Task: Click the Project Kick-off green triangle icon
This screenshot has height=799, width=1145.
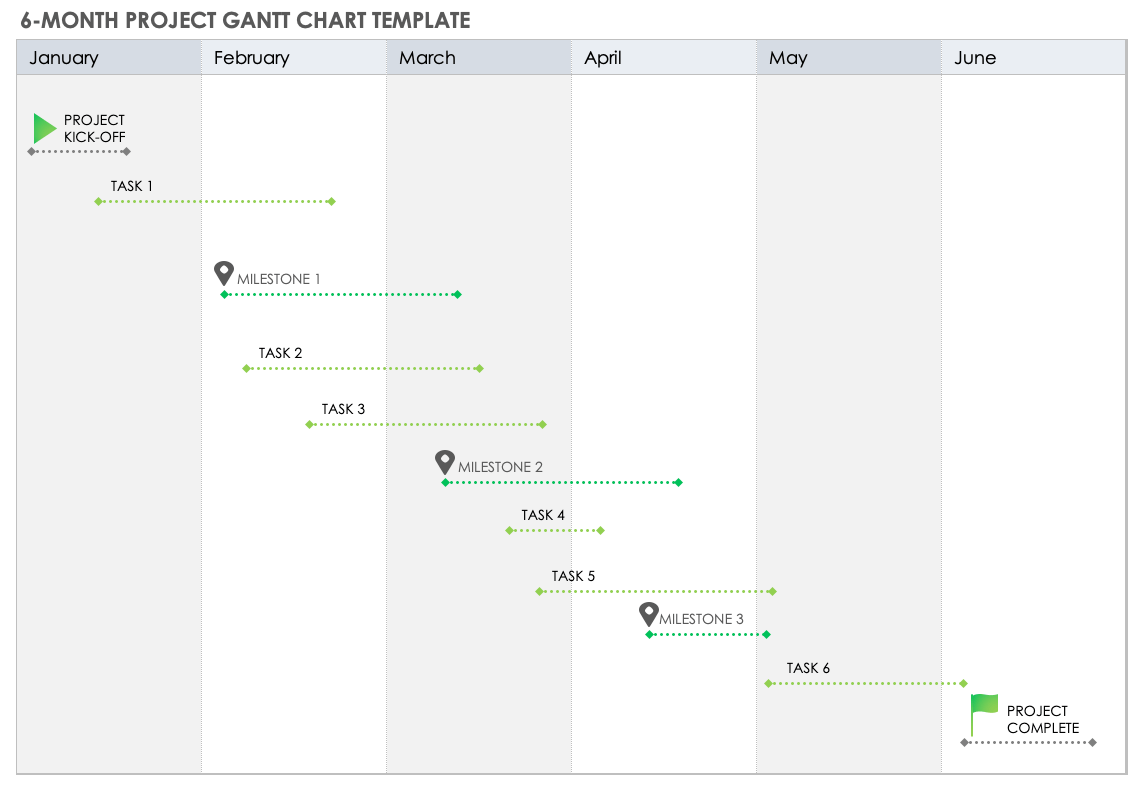Action: point(42,128)
